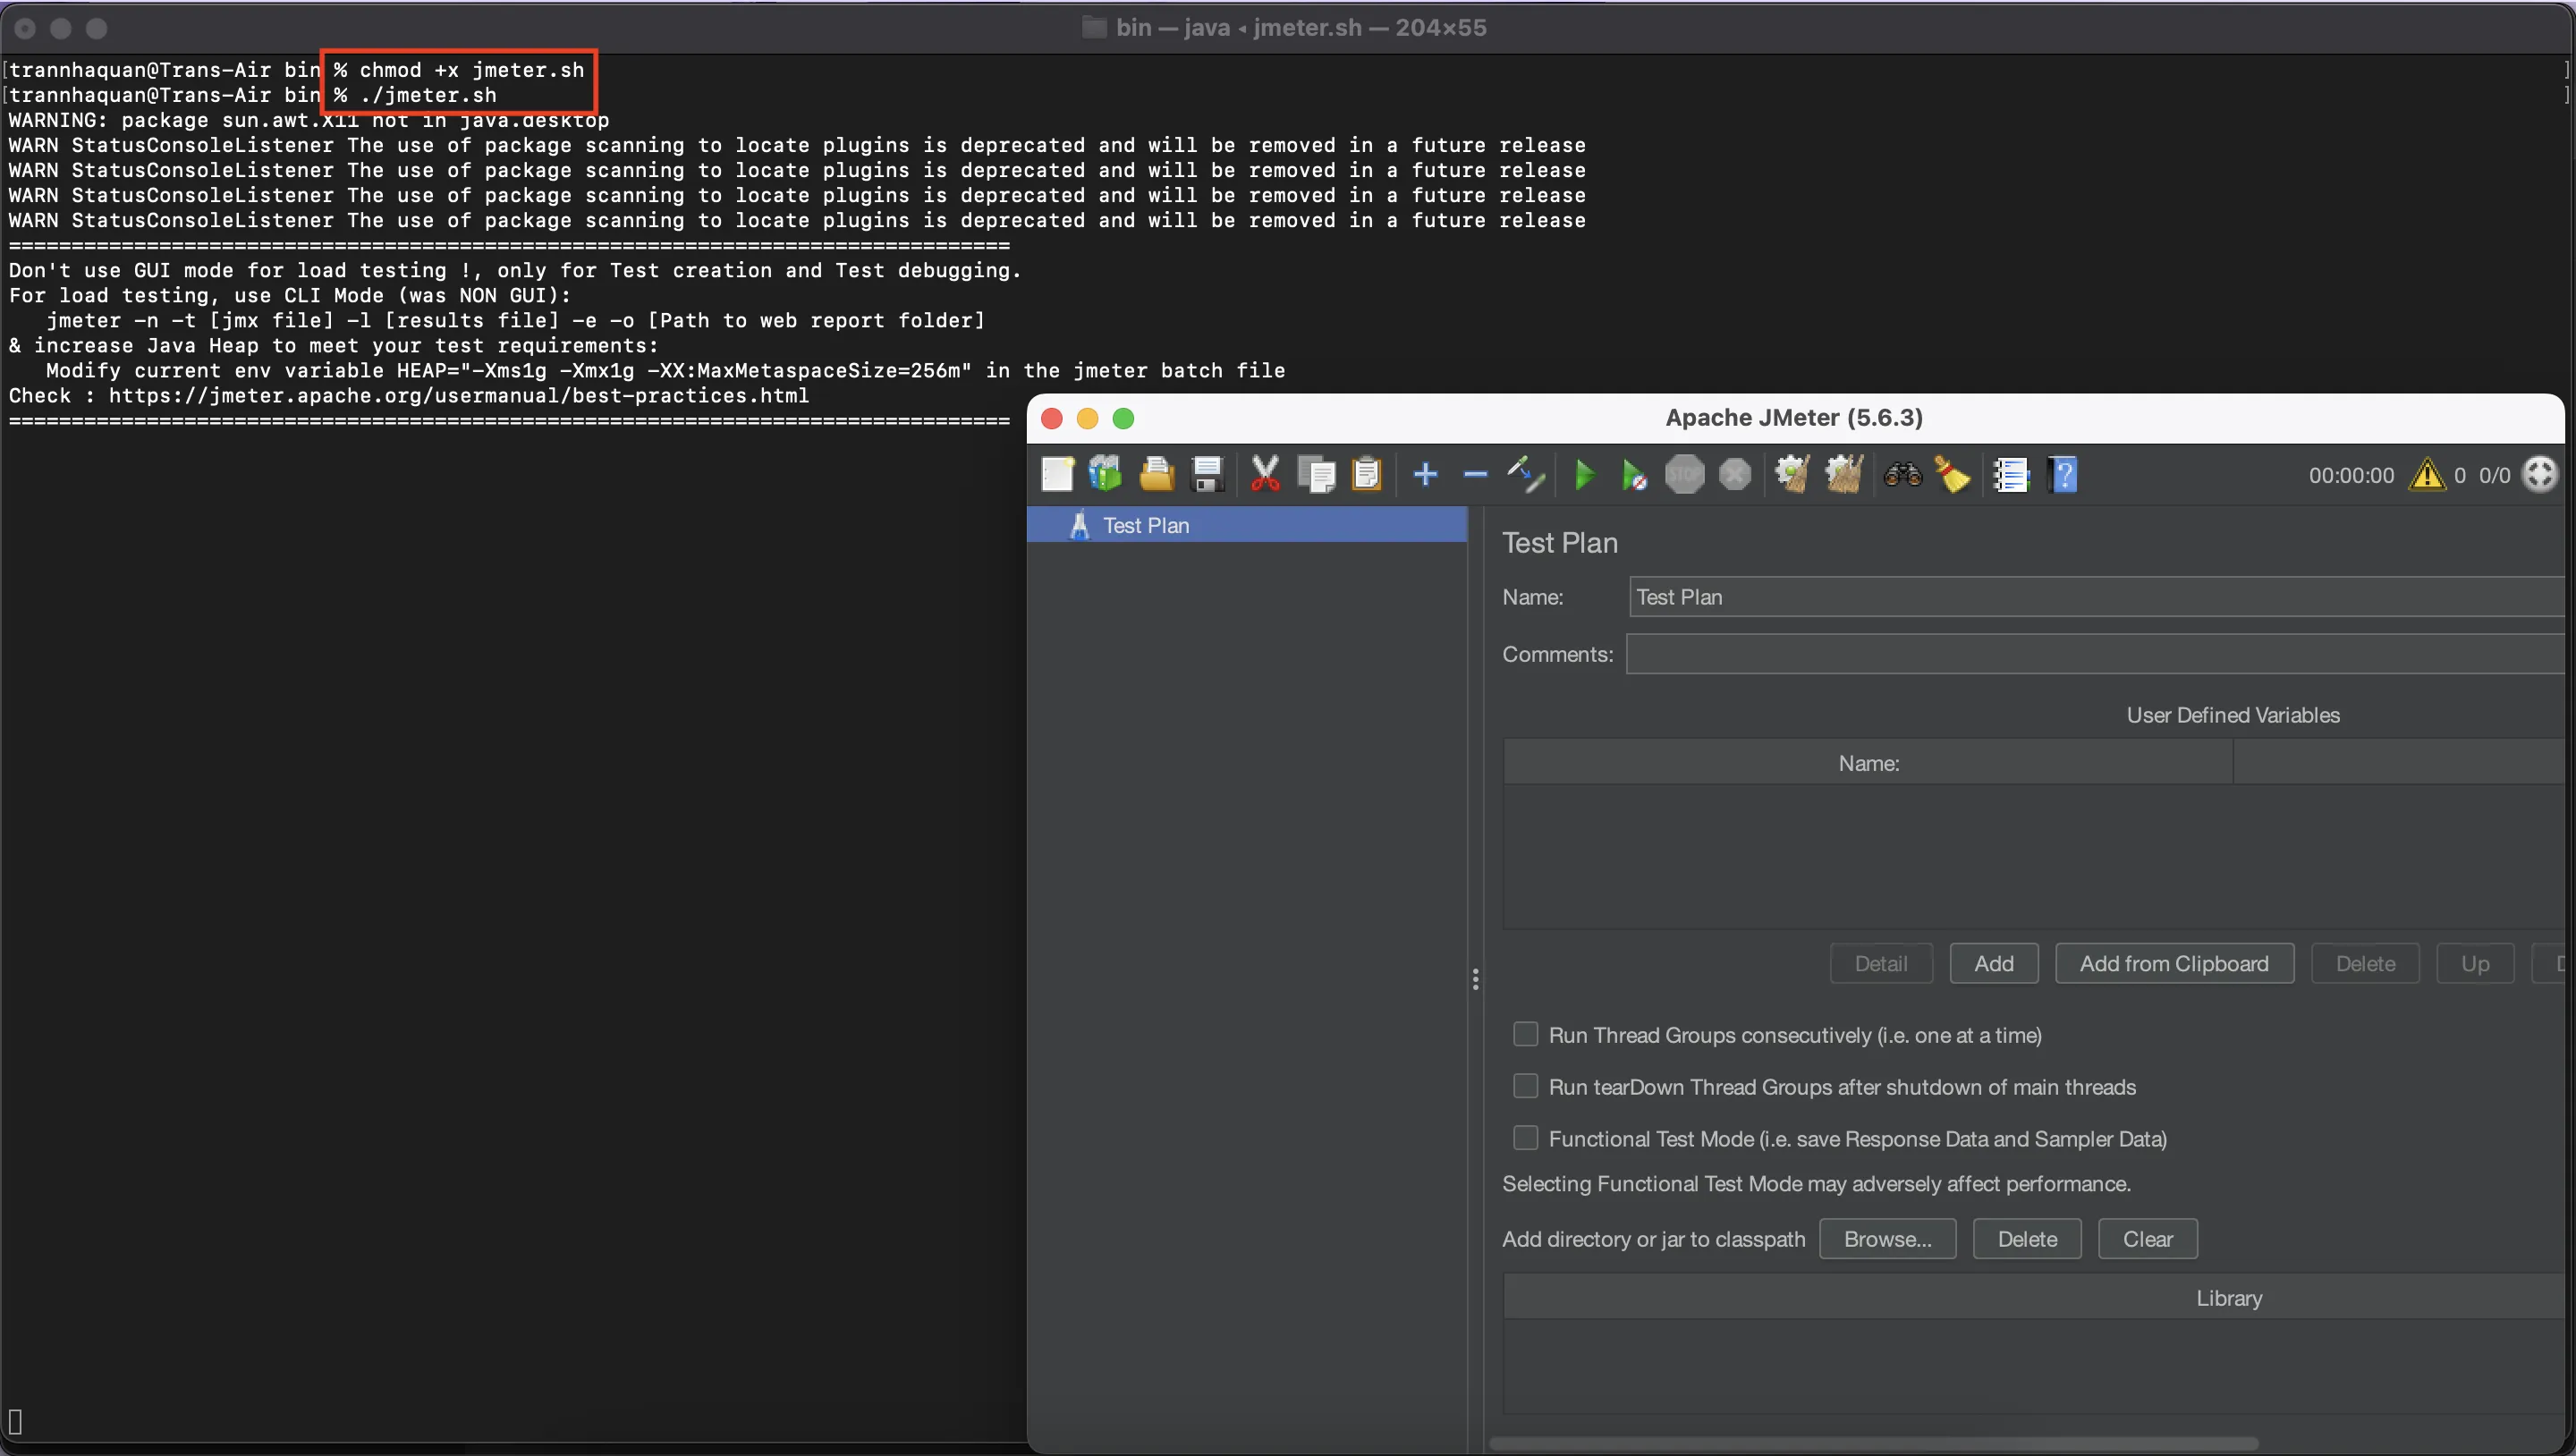
Task: Click the New test plan icon
Action: (x=1057, y=474)
